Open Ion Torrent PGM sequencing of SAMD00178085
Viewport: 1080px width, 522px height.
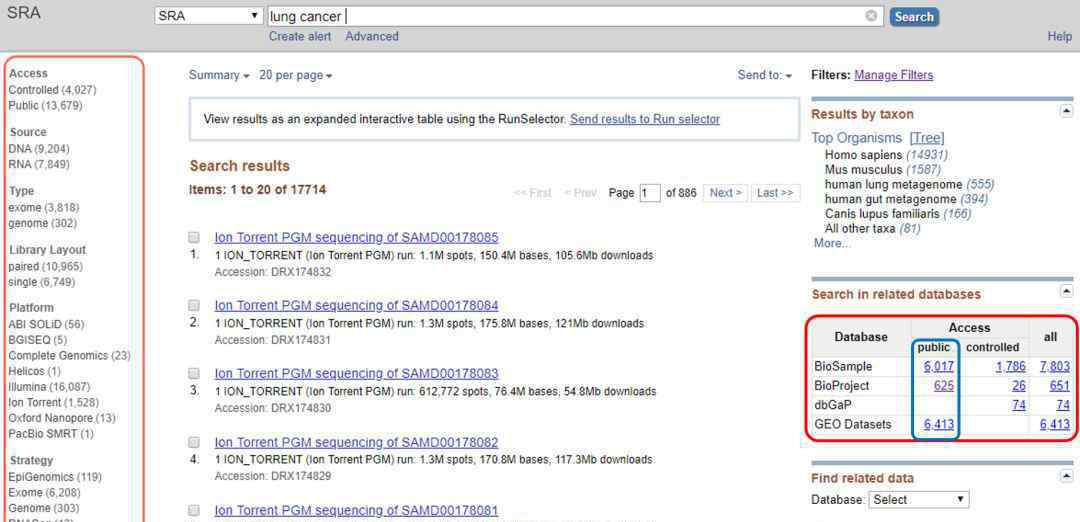(x=356, y=238)
